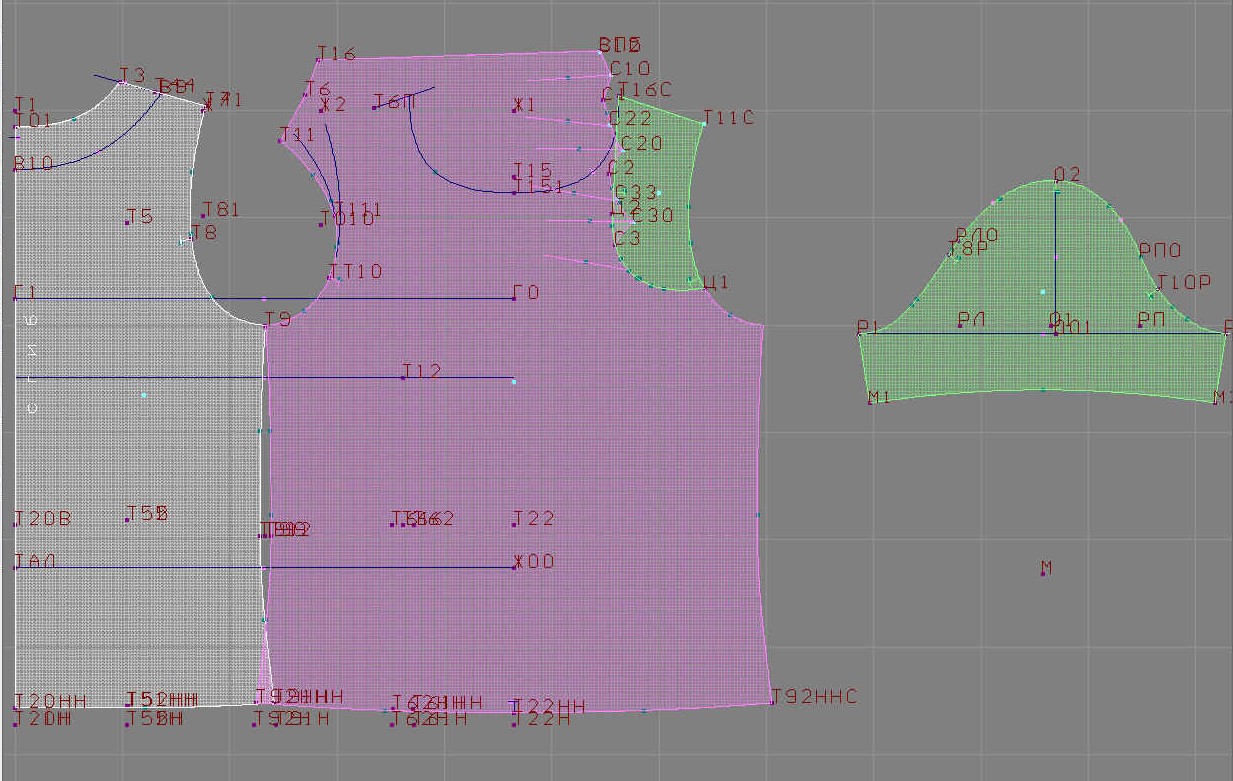Select point РП0 on the sleeve cap
Viewport: 1233px width, 781px height.
(1141, 257)
